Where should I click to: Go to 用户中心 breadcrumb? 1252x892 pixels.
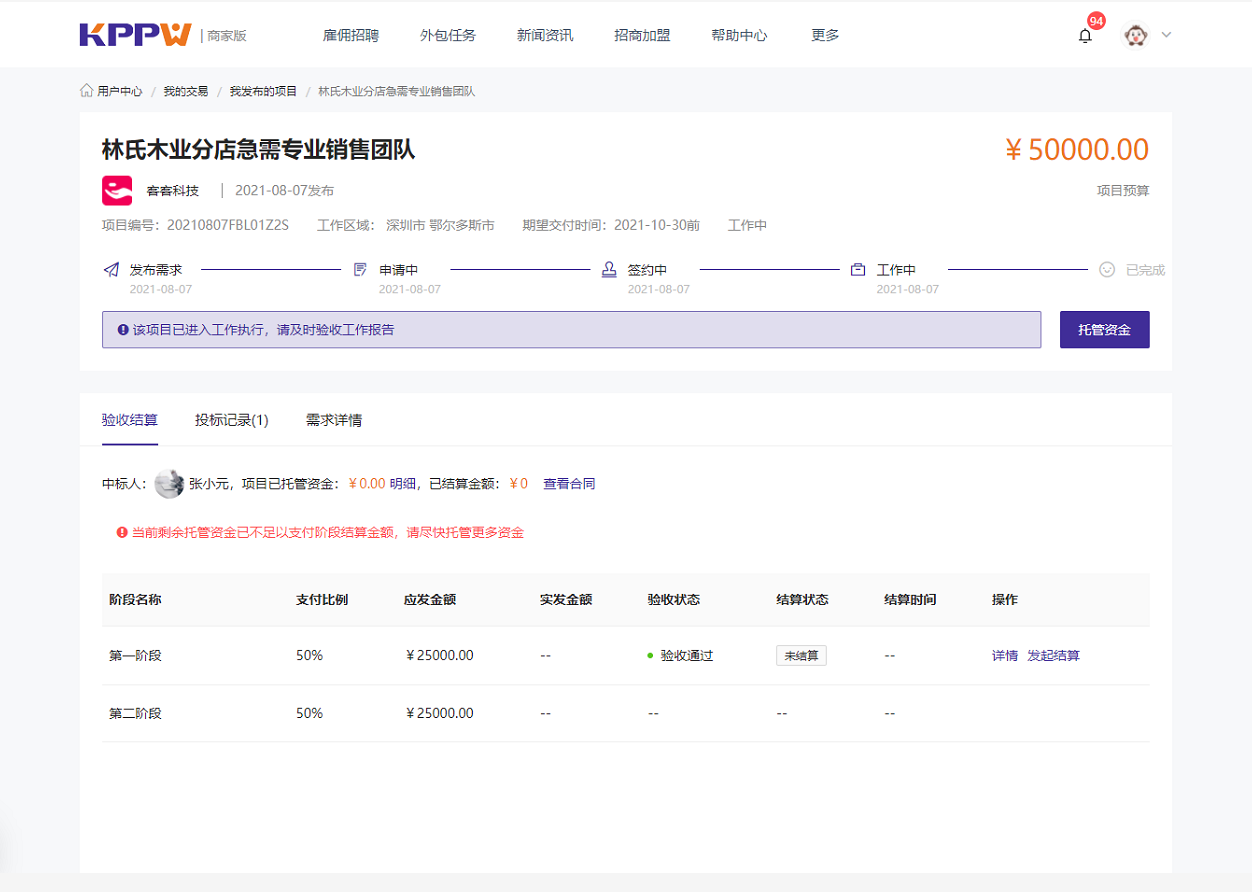[120, 91]
